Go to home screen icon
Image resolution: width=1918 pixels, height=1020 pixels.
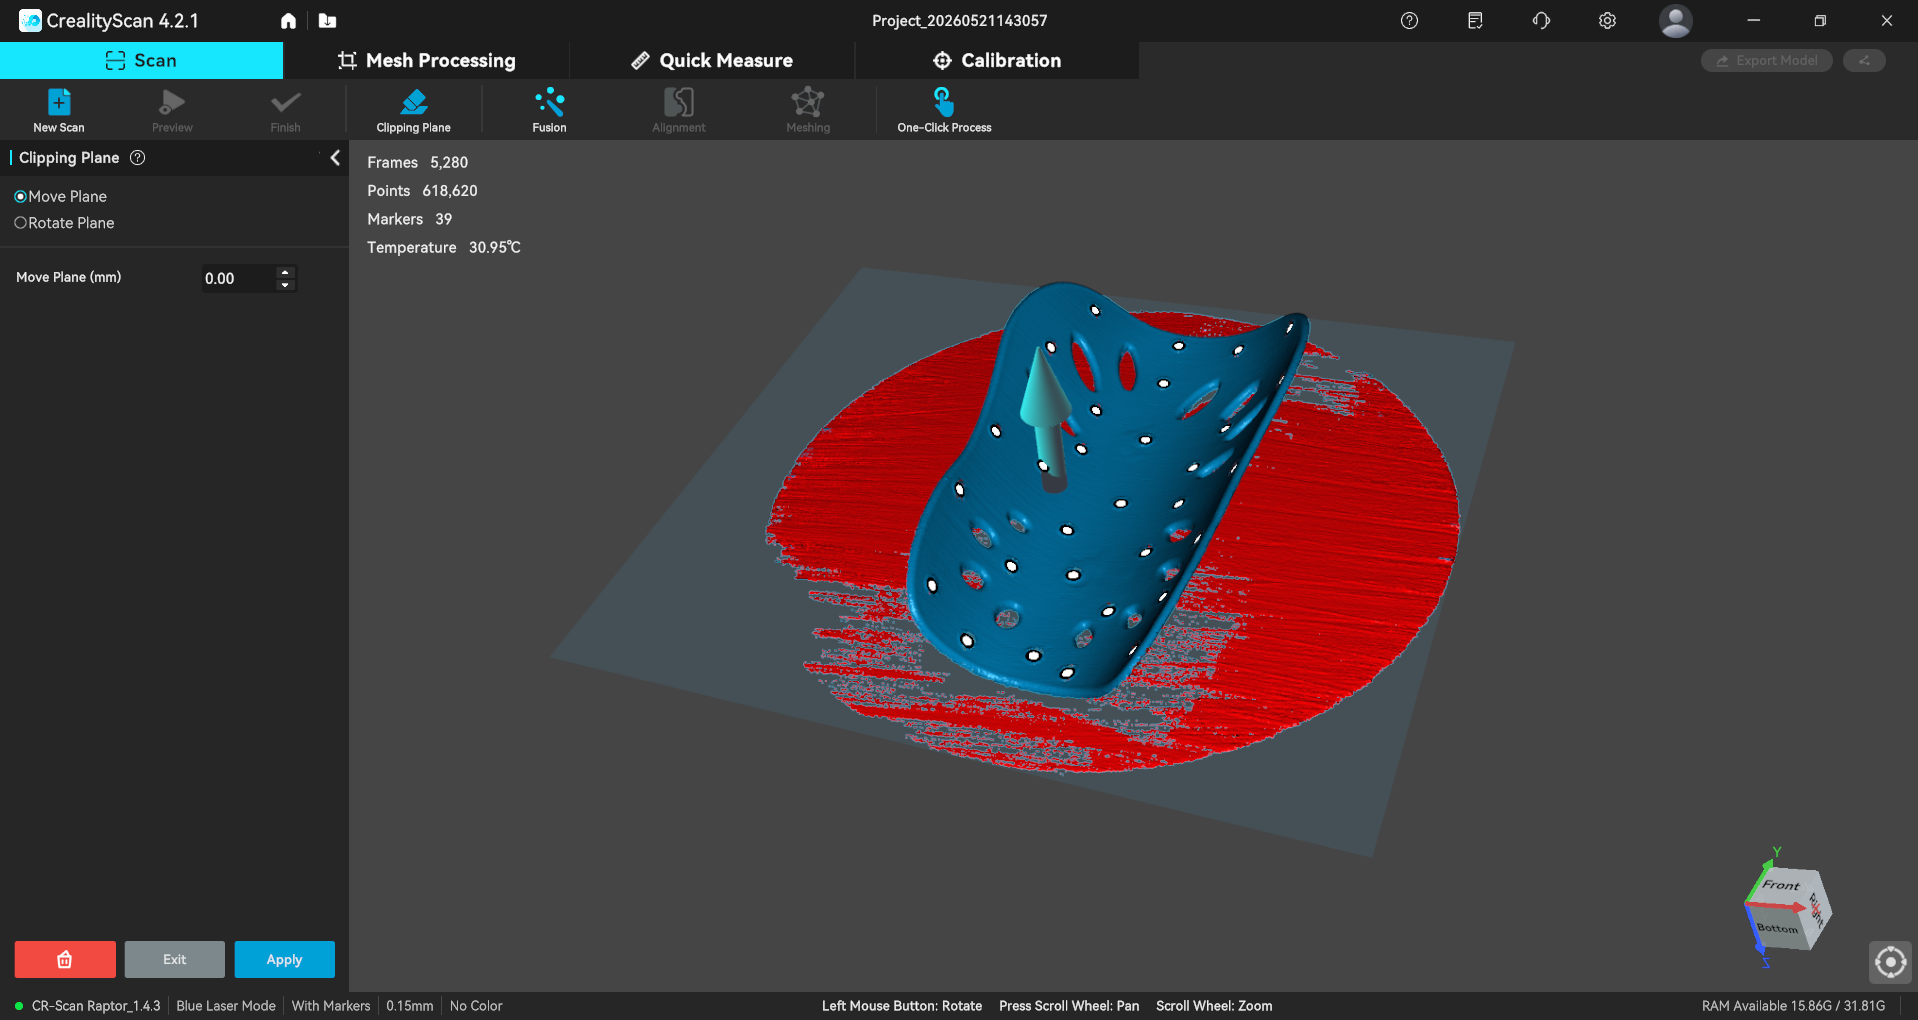pyautogui.click(x=288, y=21)
